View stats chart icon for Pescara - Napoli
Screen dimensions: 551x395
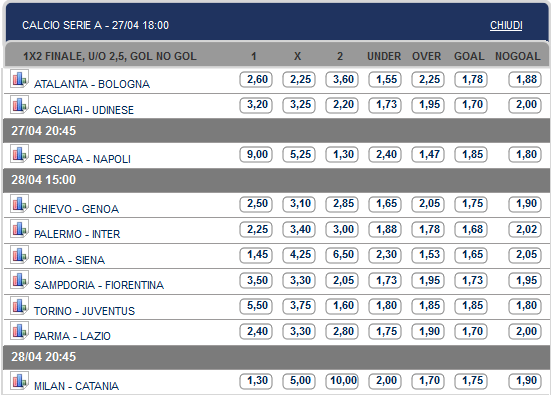[19, 154]
